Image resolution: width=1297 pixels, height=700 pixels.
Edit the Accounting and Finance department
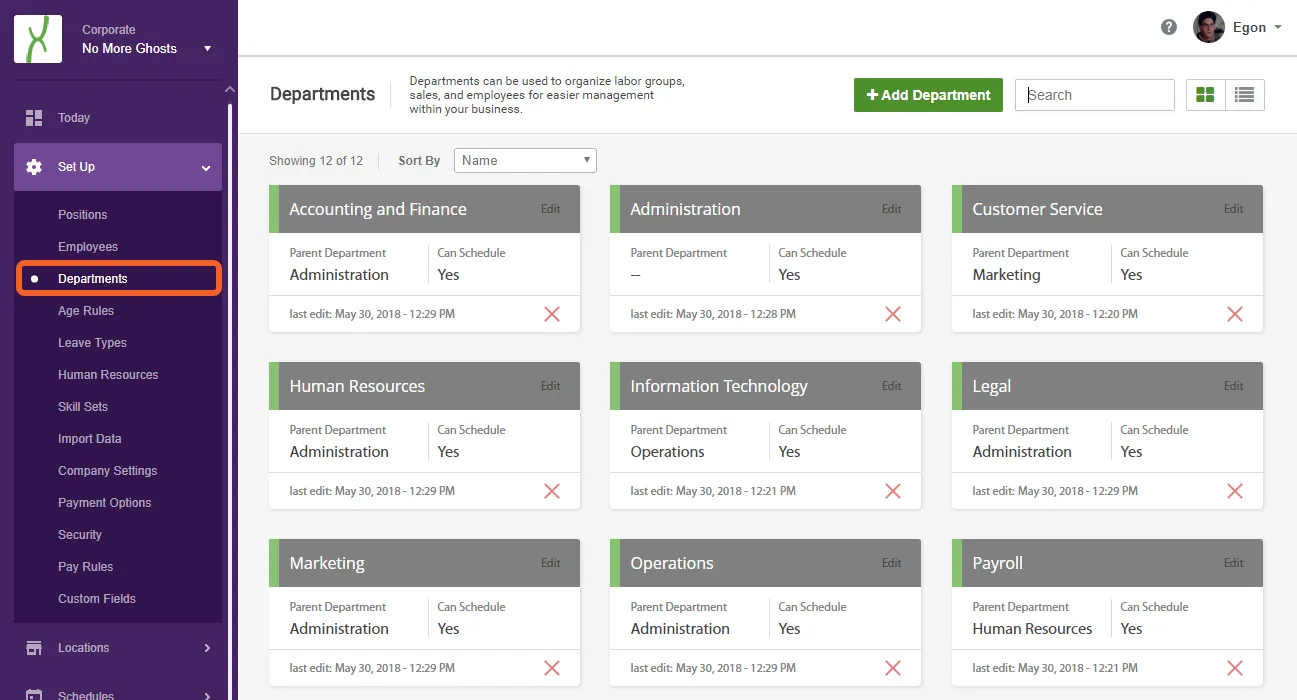coord(551,209)
